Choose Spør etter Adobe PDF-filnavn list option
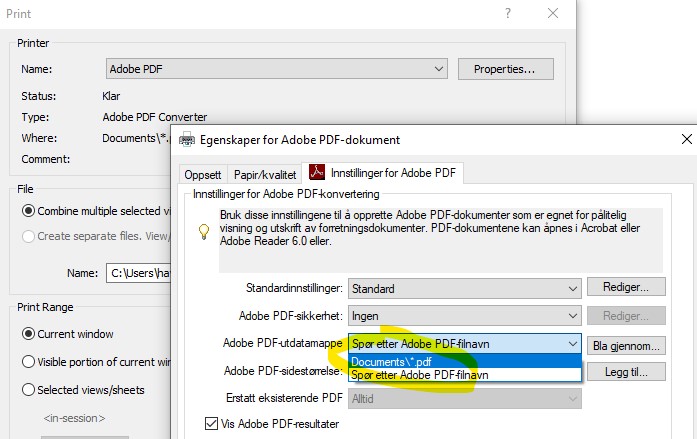The width and height of the screenshot is (697, 439). (465, 375)
